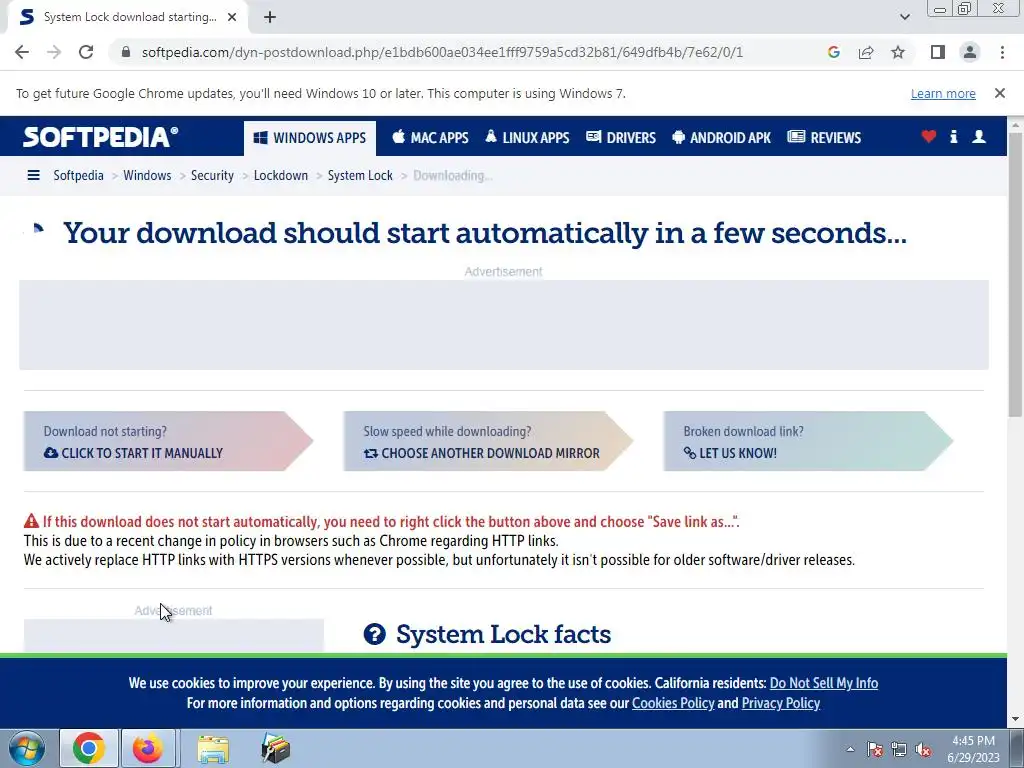Bookmark this page with the star icon

pos(898,52)
